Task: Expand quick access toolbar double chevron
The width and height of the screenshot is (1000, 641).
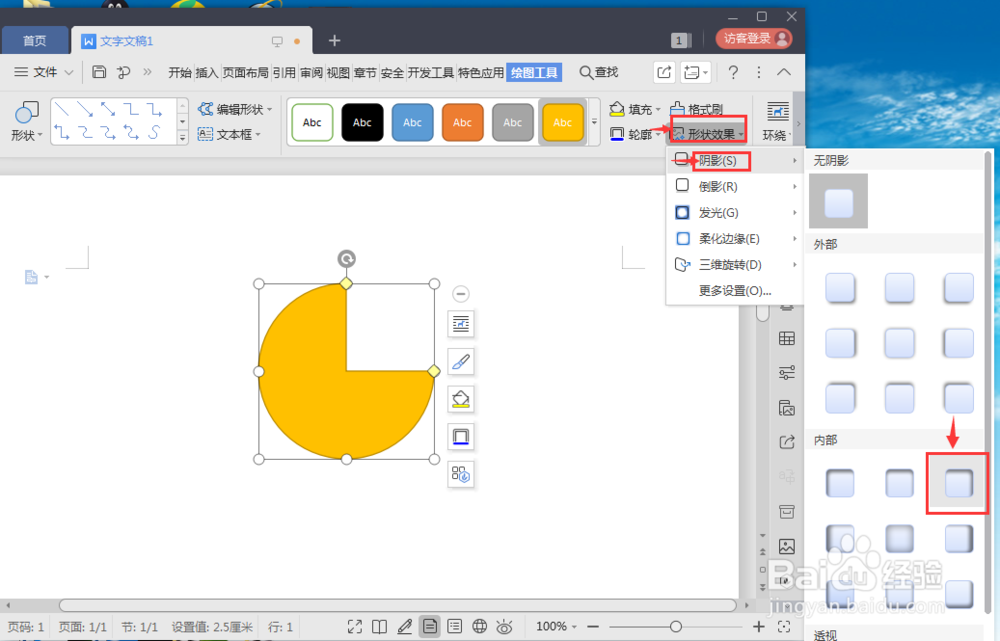Action: tap(147, 72)
